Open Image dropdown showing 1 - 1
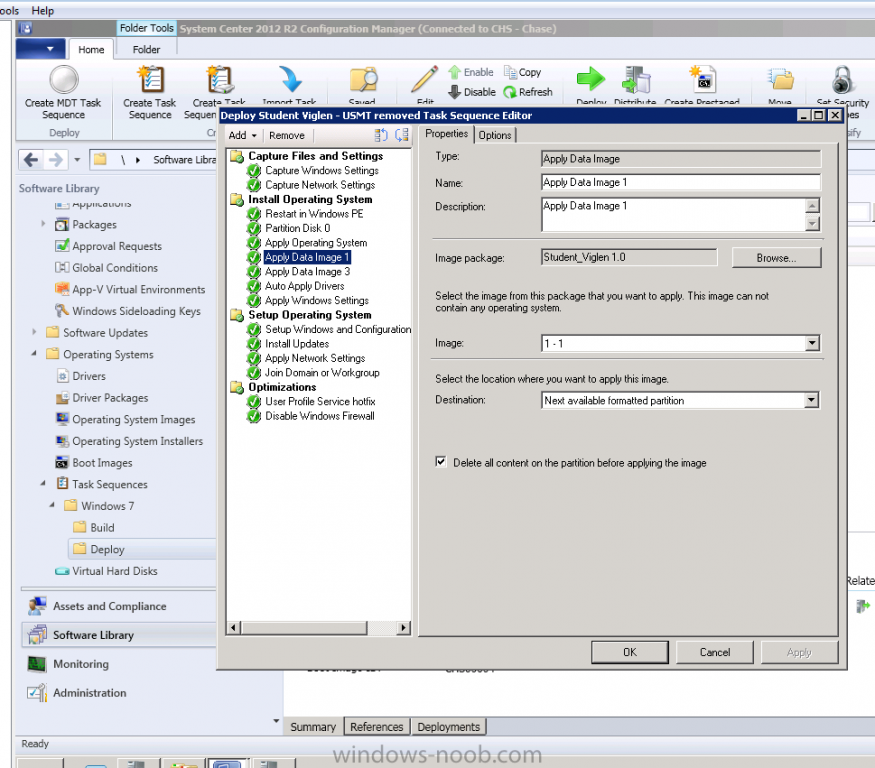875x768 pixels. 812,343
